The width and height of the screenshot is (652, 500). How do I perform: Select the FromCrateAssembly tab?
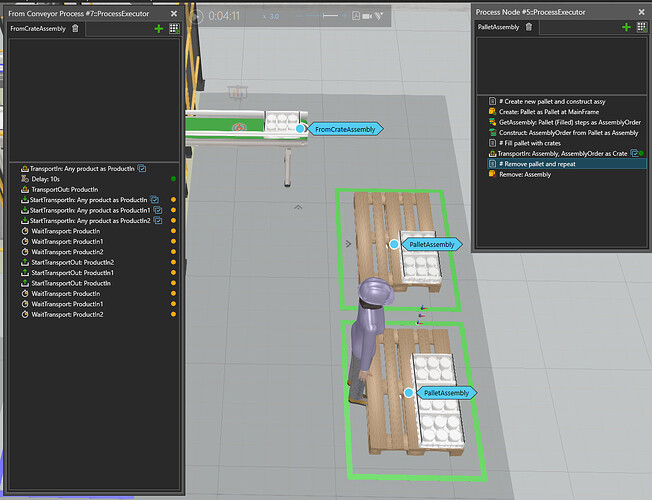pos(38,29)
